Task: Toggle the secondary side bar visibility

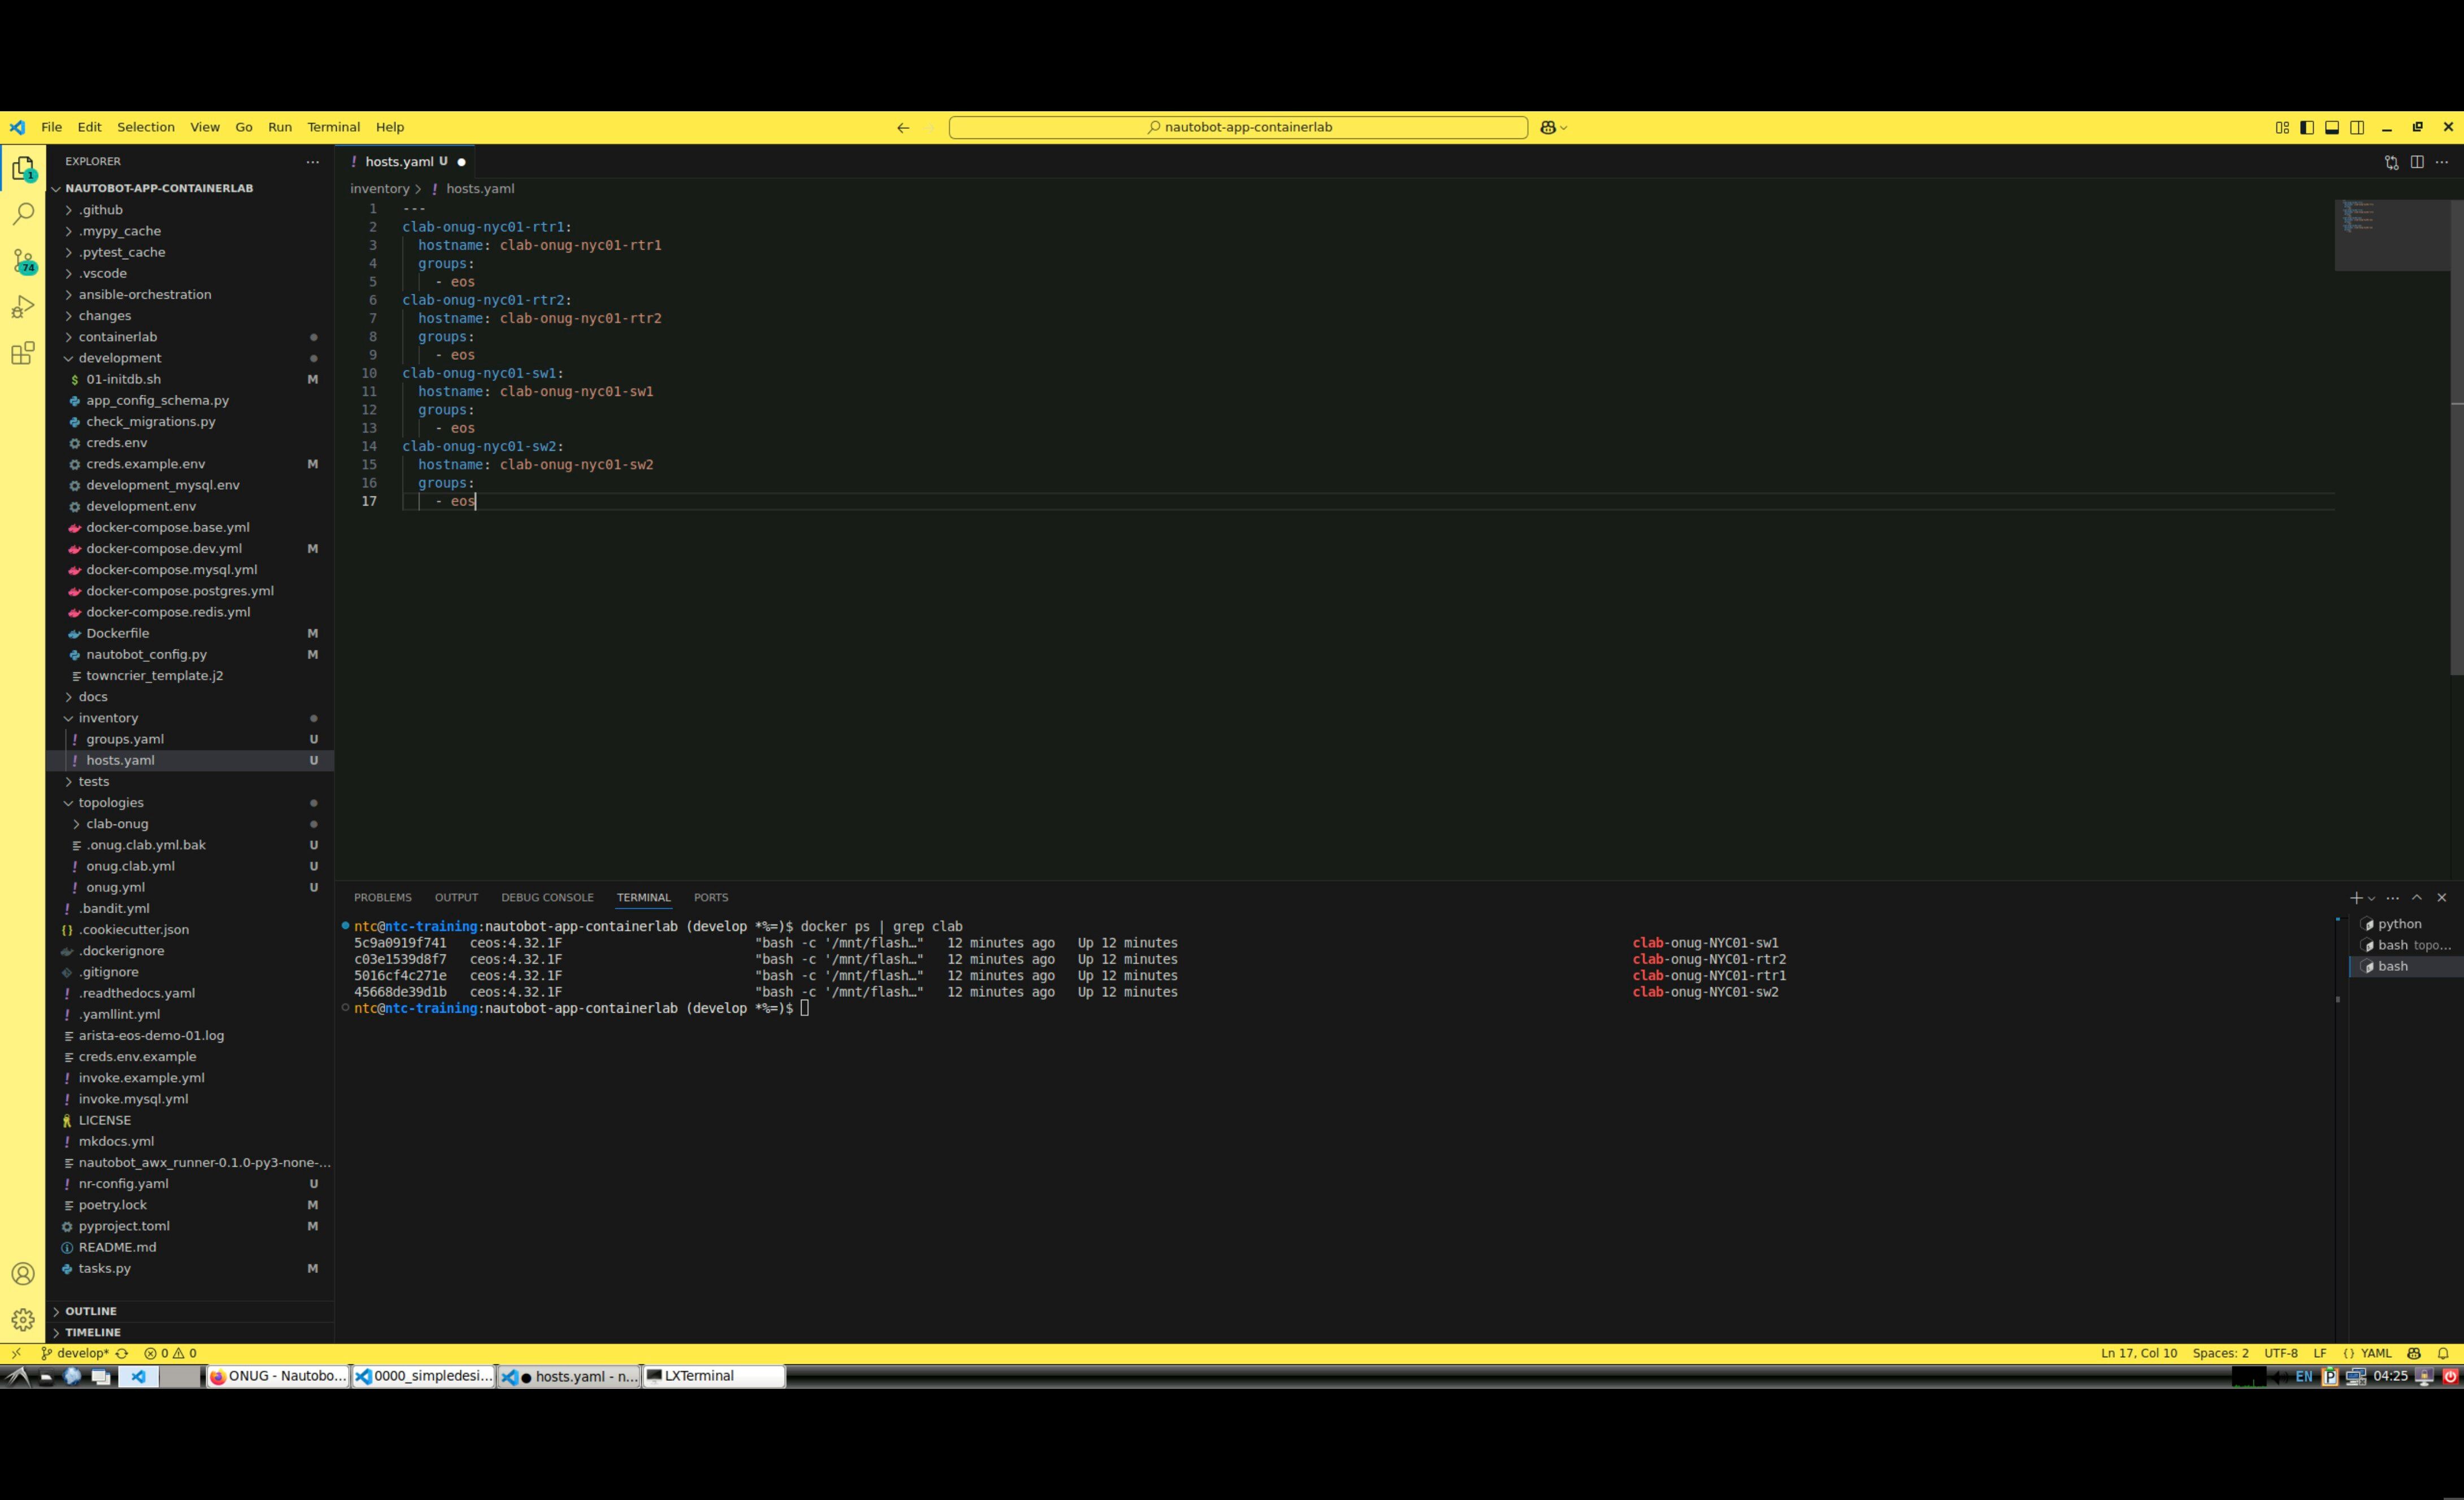Action: click(2357, 127)
